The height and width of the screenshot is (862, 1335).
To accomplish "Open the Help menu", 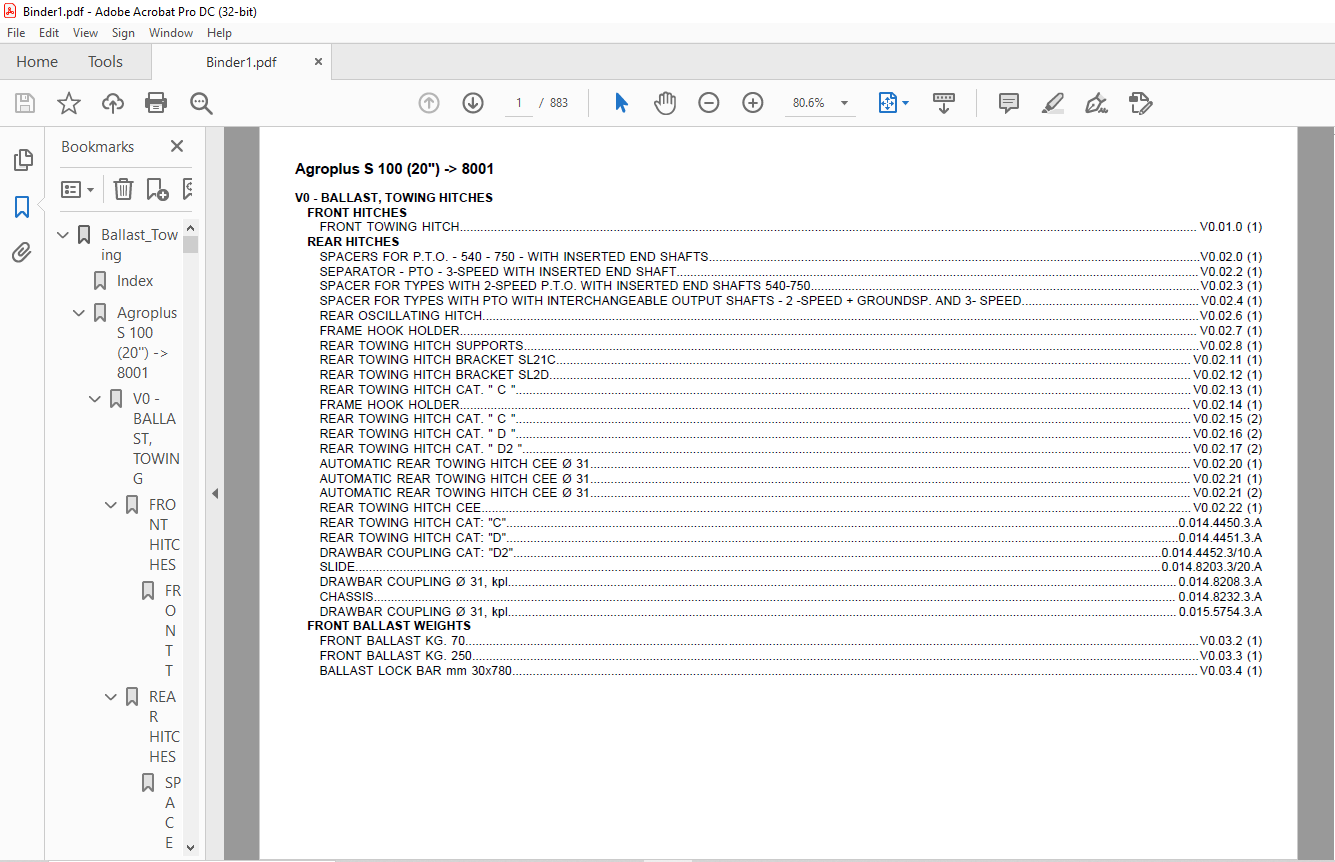I will coord(219,33).
